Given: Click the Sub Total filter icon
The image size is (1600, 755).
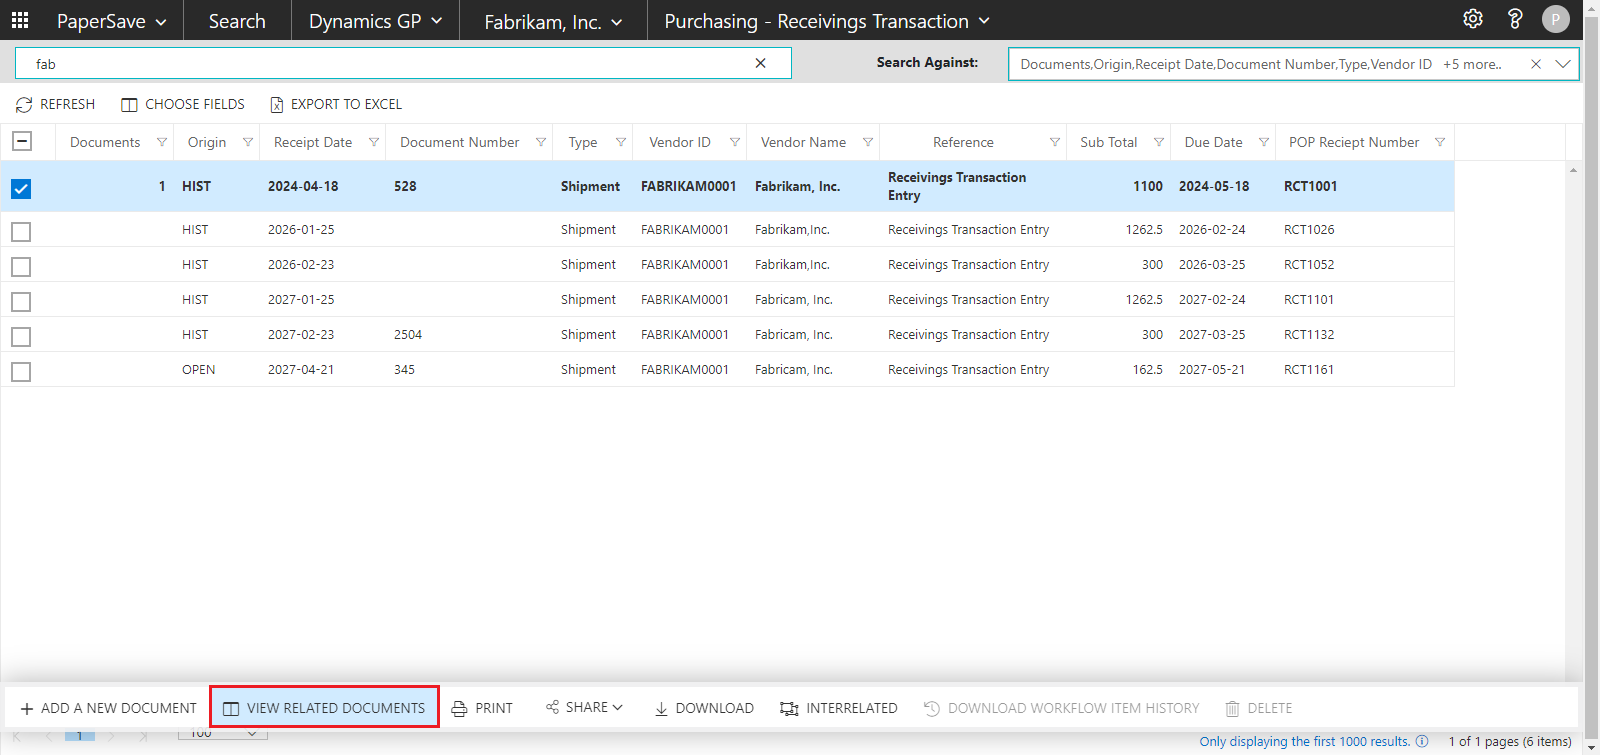Looking at the screenshot, I should [1159, 142].
